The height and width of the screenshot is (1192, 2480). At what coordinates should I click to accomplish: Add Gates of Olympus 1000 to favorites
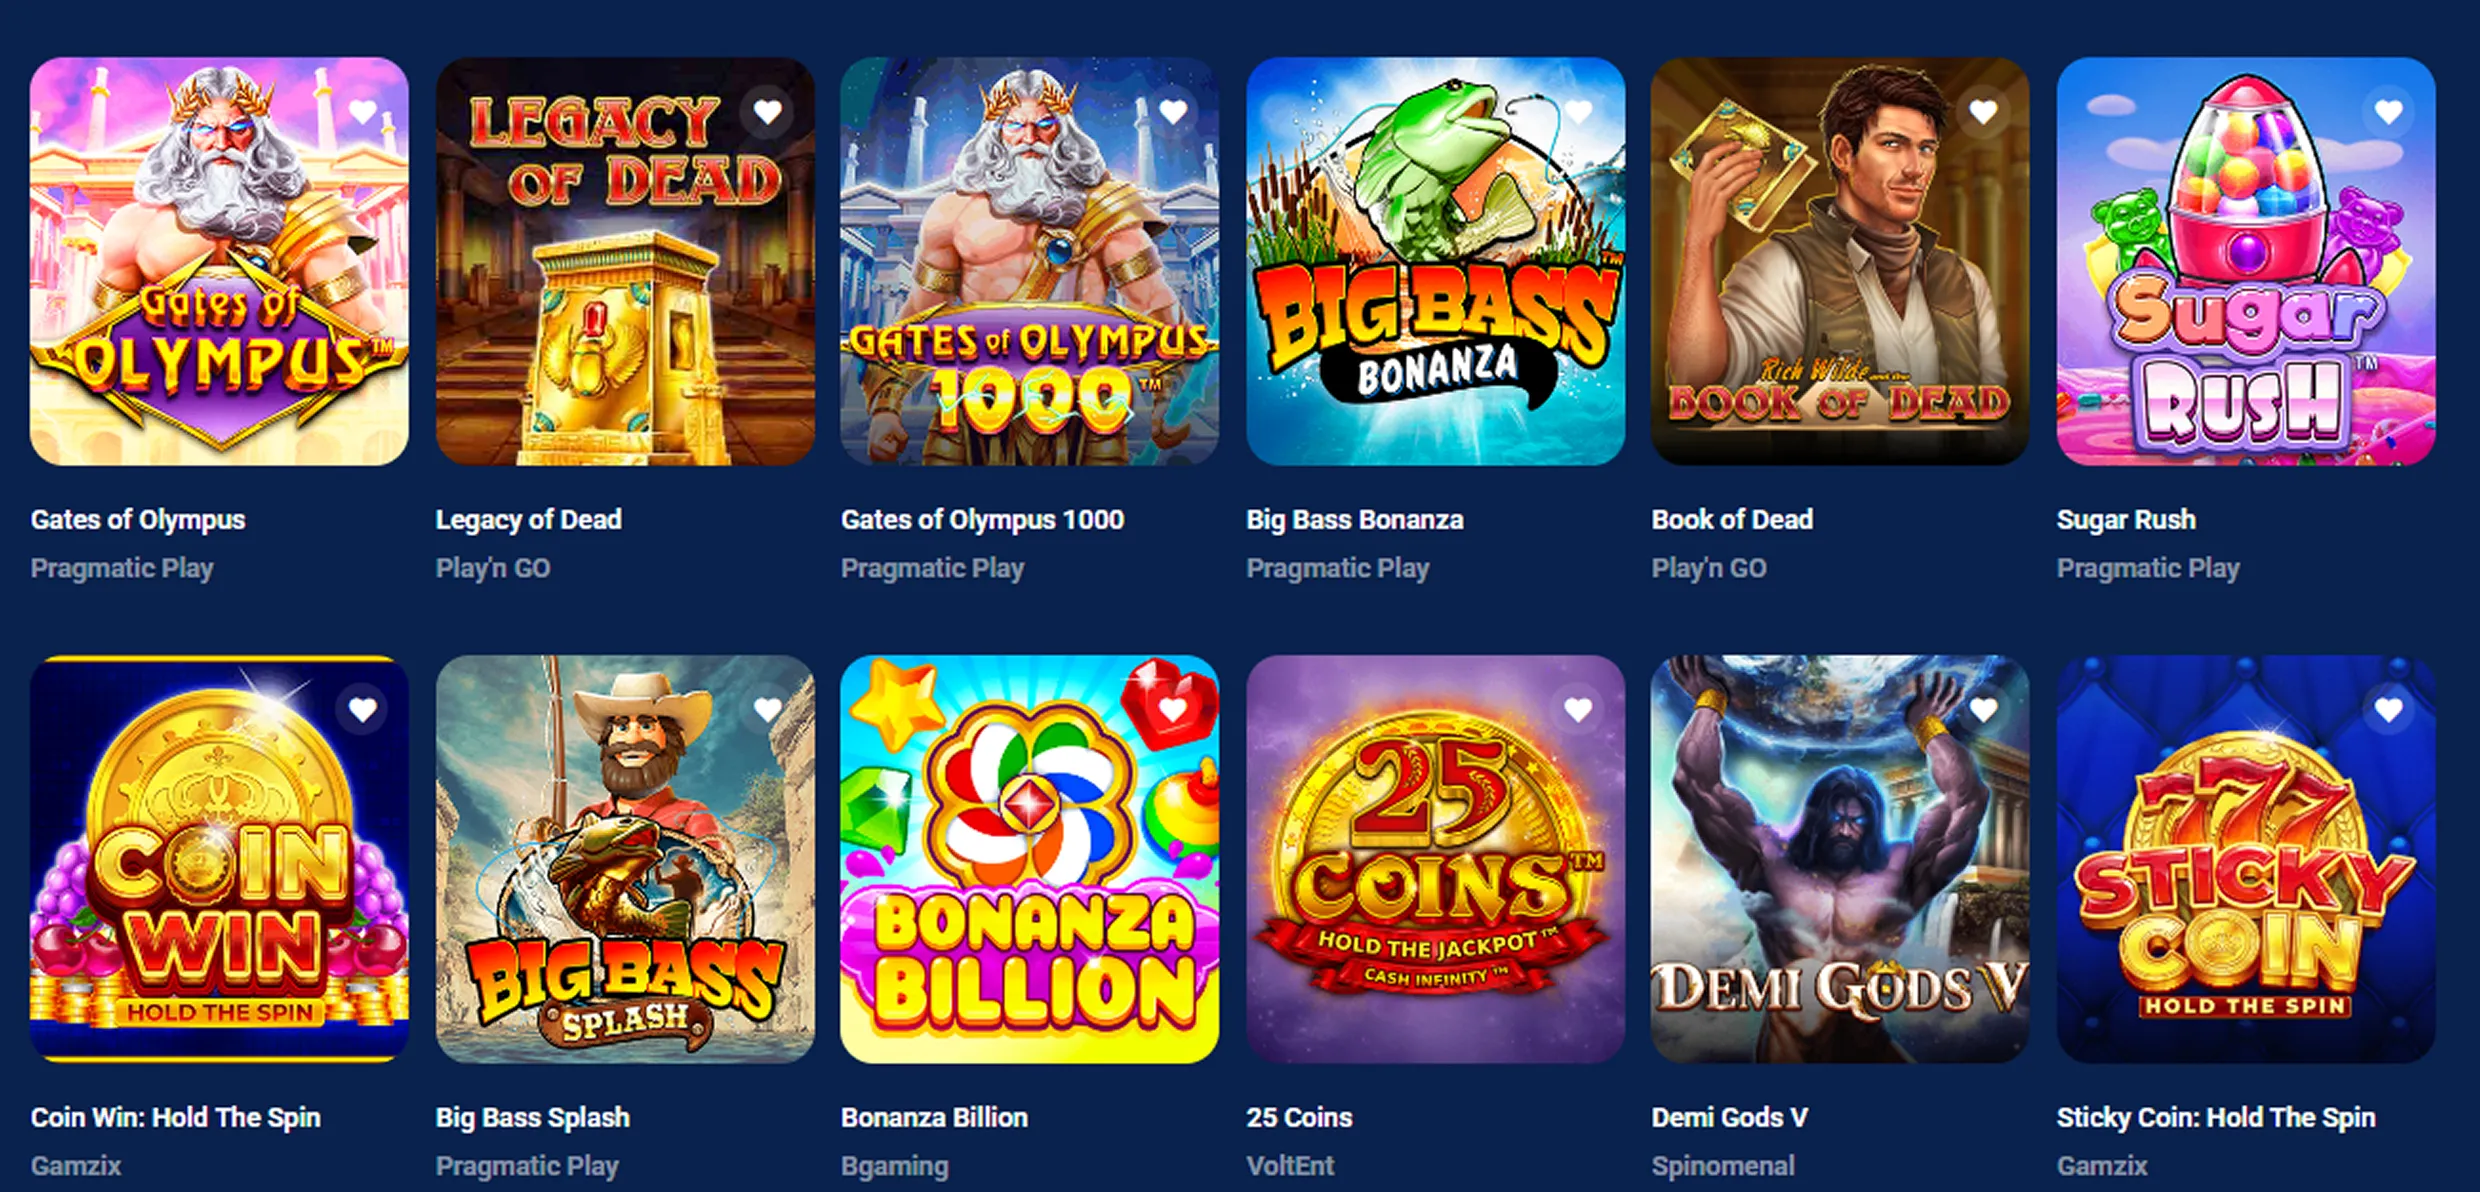point(1173,112)
